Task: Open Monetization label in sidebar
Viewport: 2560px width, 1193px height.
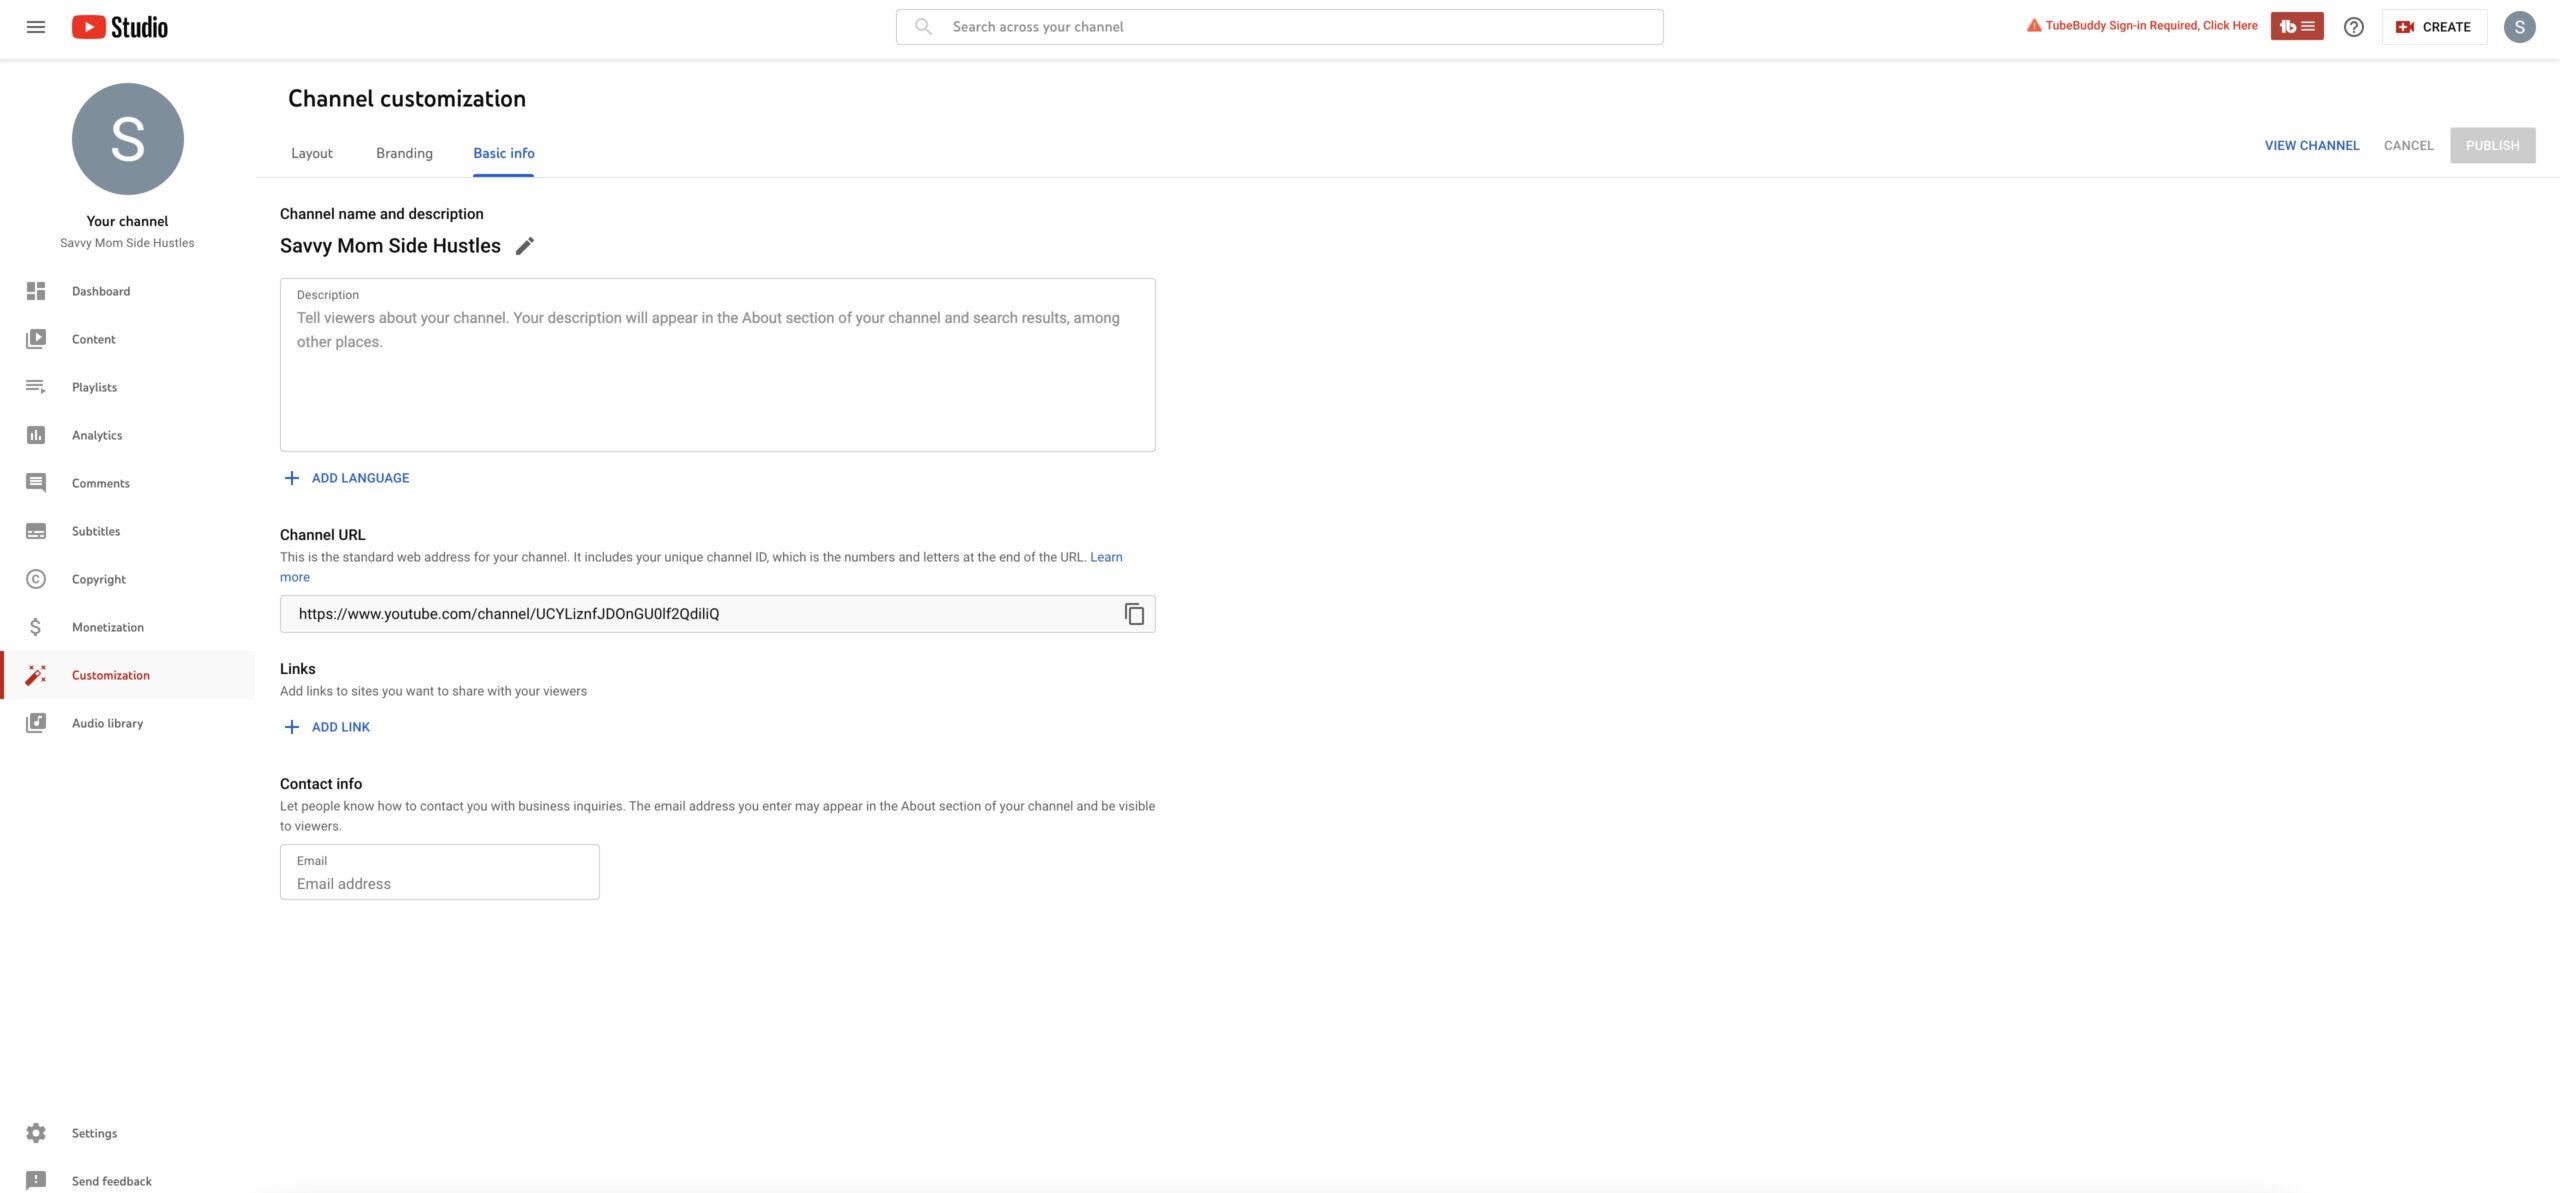Action: coord(108,627)
